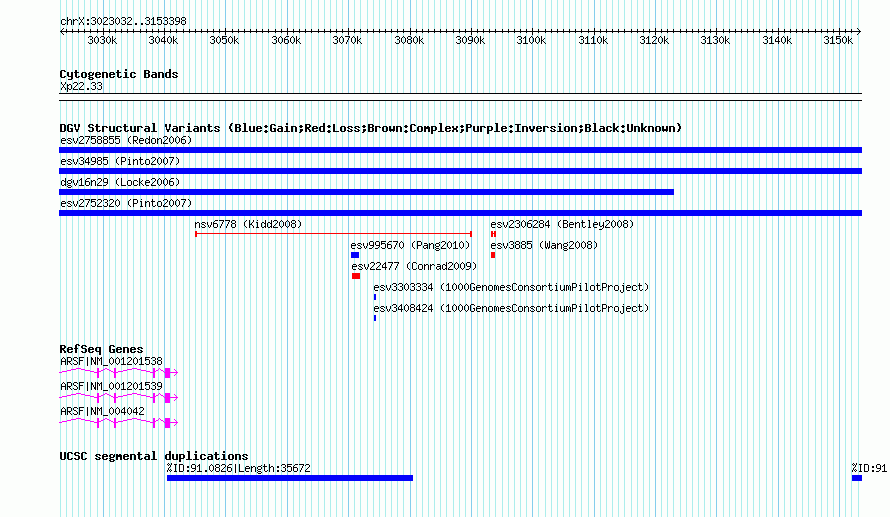Screen dimensions: 890x517
Task: Click the 3060k ruler tick
Action: pyautogui.click(x=286, y=40)
